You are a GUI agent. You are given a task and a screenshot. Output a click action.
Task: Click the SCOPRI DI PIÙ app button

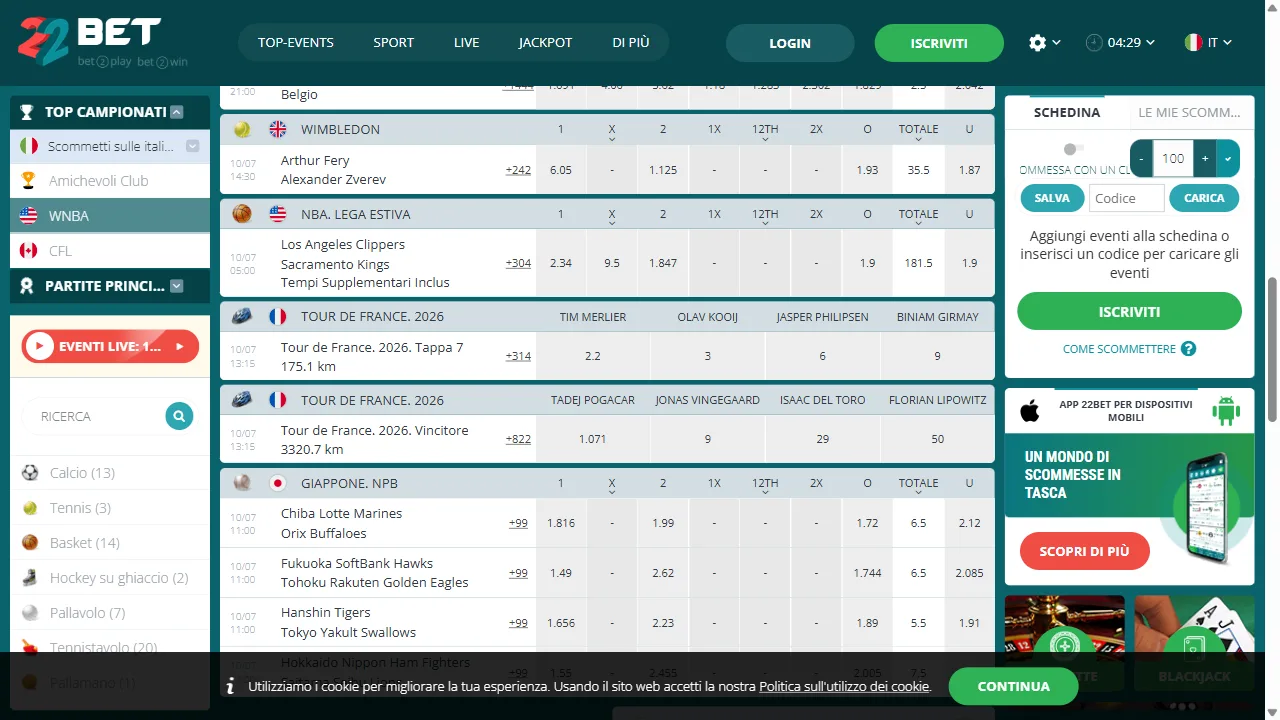1085,551
